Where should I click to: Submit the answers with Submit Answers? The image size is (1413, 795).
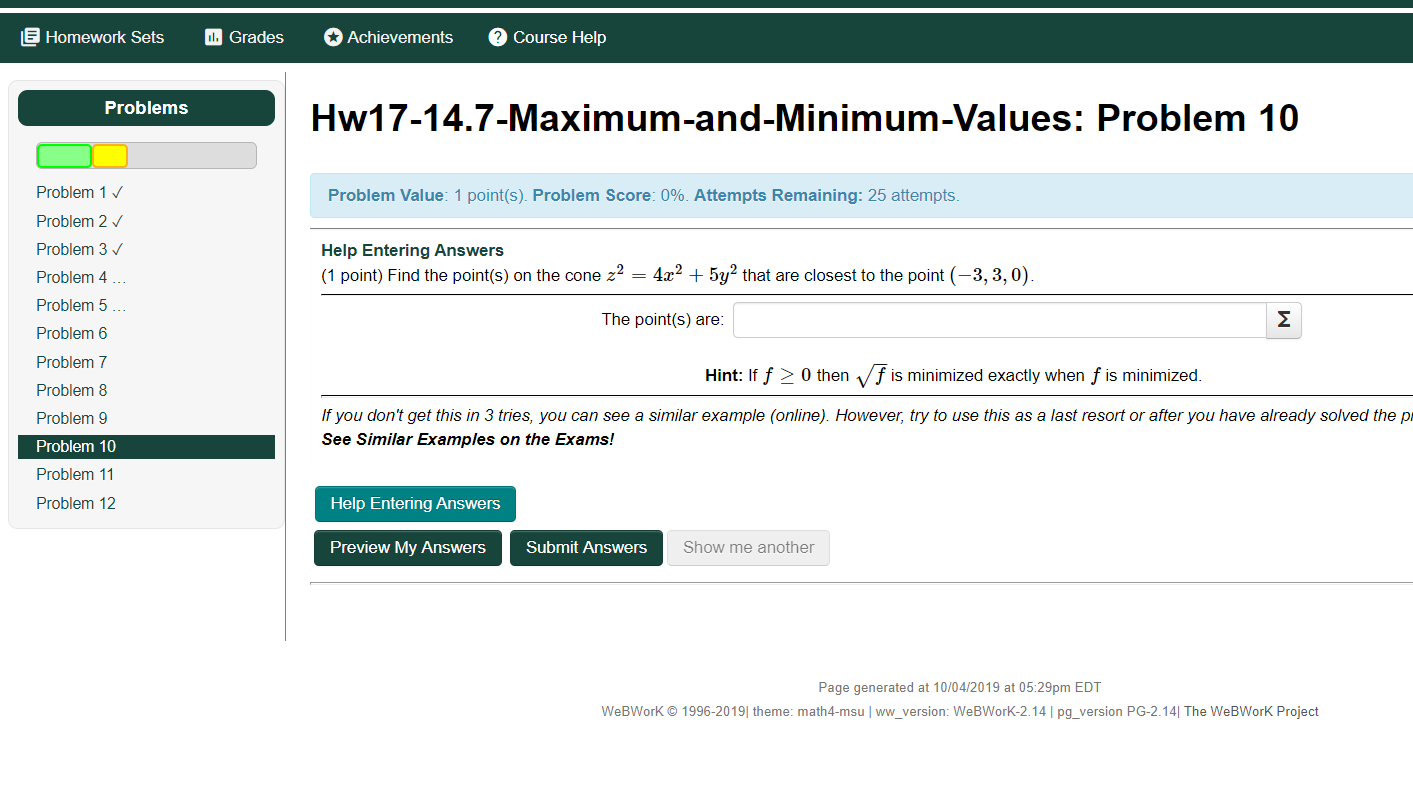point(586,548)
